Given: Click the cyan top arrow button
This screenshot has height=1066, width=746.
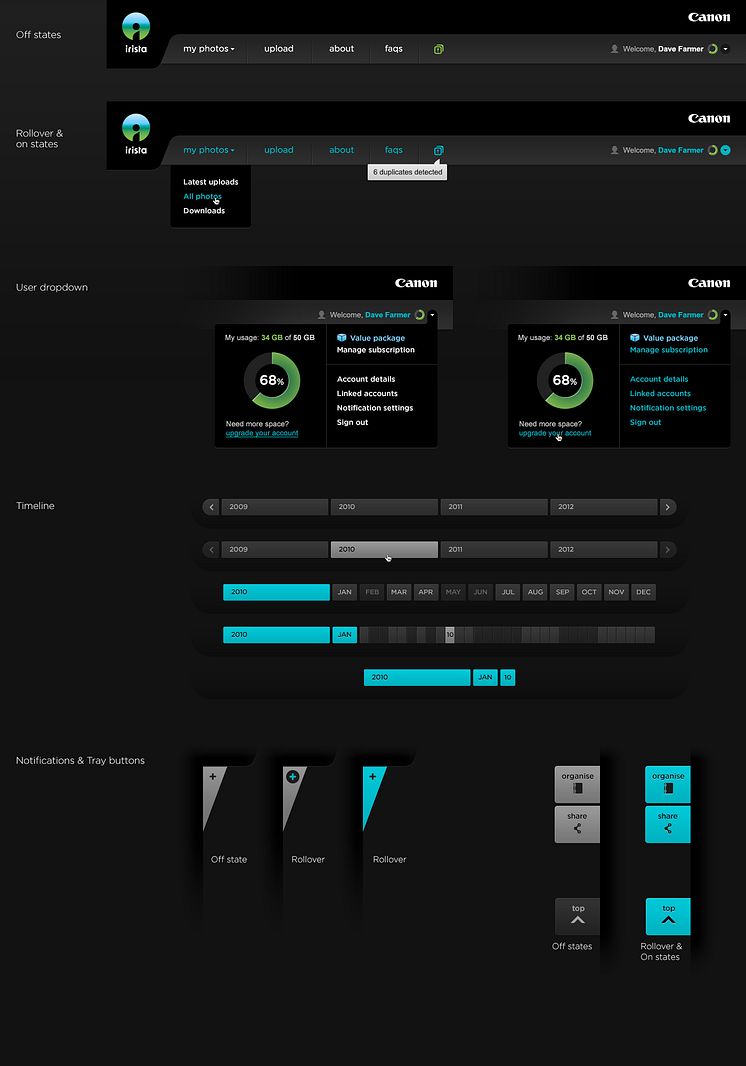Looking at the screenshot, I should (x=668, y=916).
